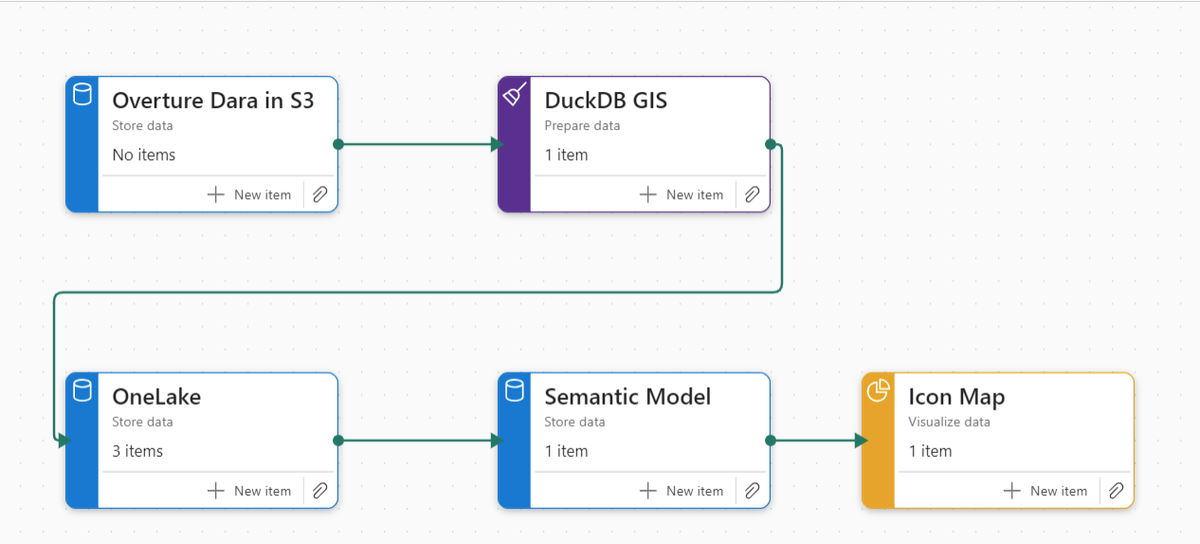Click 'Prepare data' label on DuckDB GIS

click(582, 126)
